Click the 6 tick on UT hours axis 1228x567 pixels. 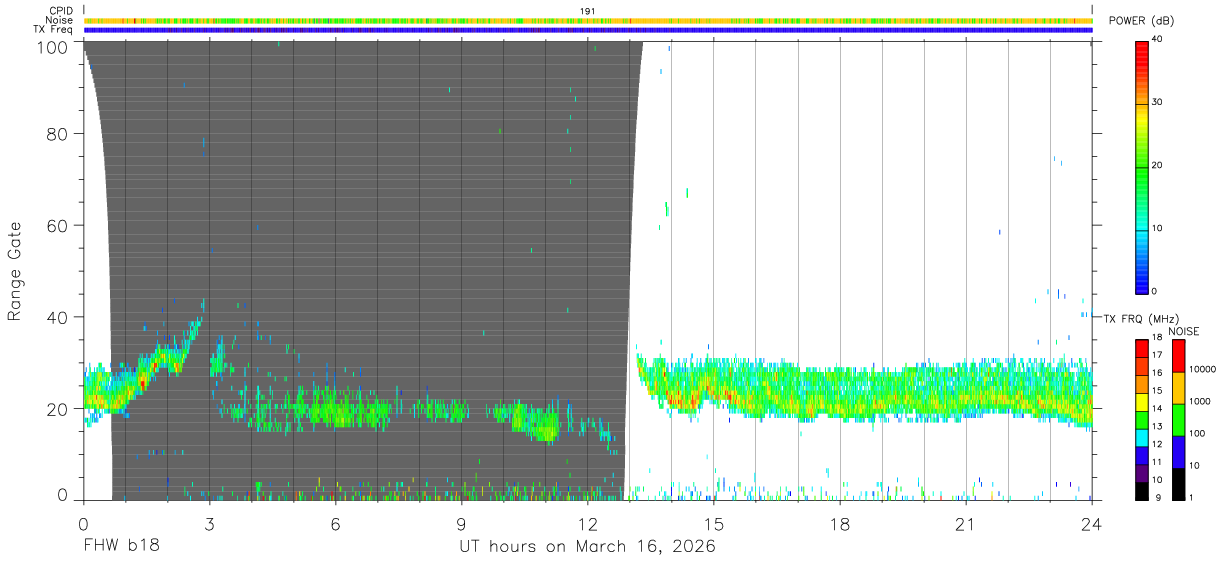[336, 523]
